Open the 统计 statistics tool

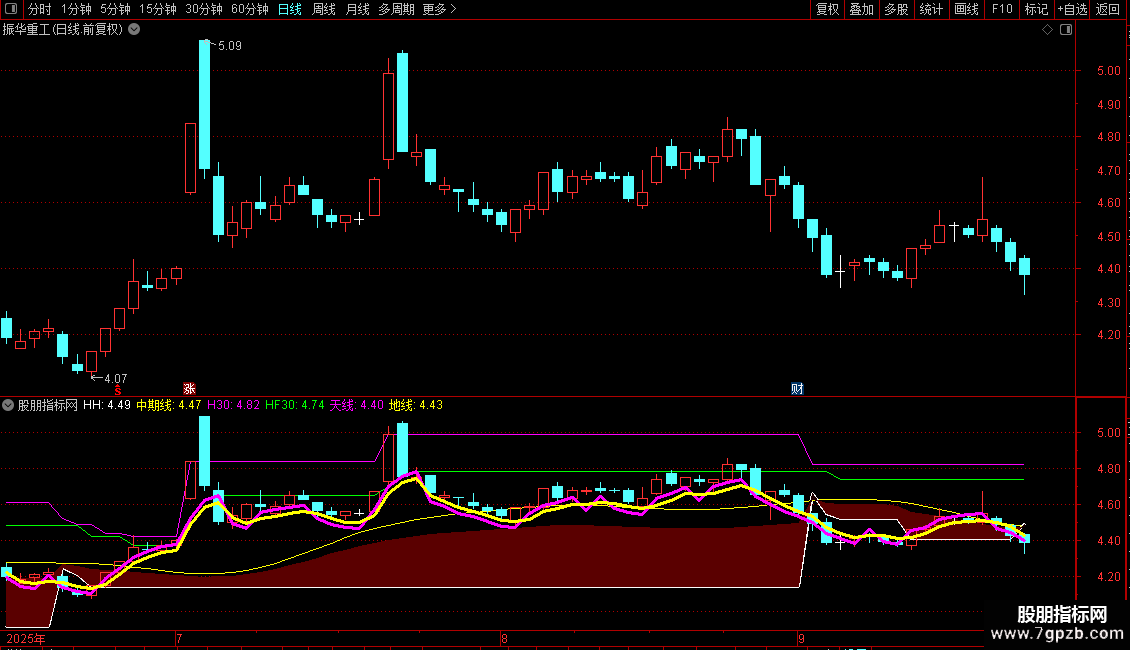pos(931,9)
